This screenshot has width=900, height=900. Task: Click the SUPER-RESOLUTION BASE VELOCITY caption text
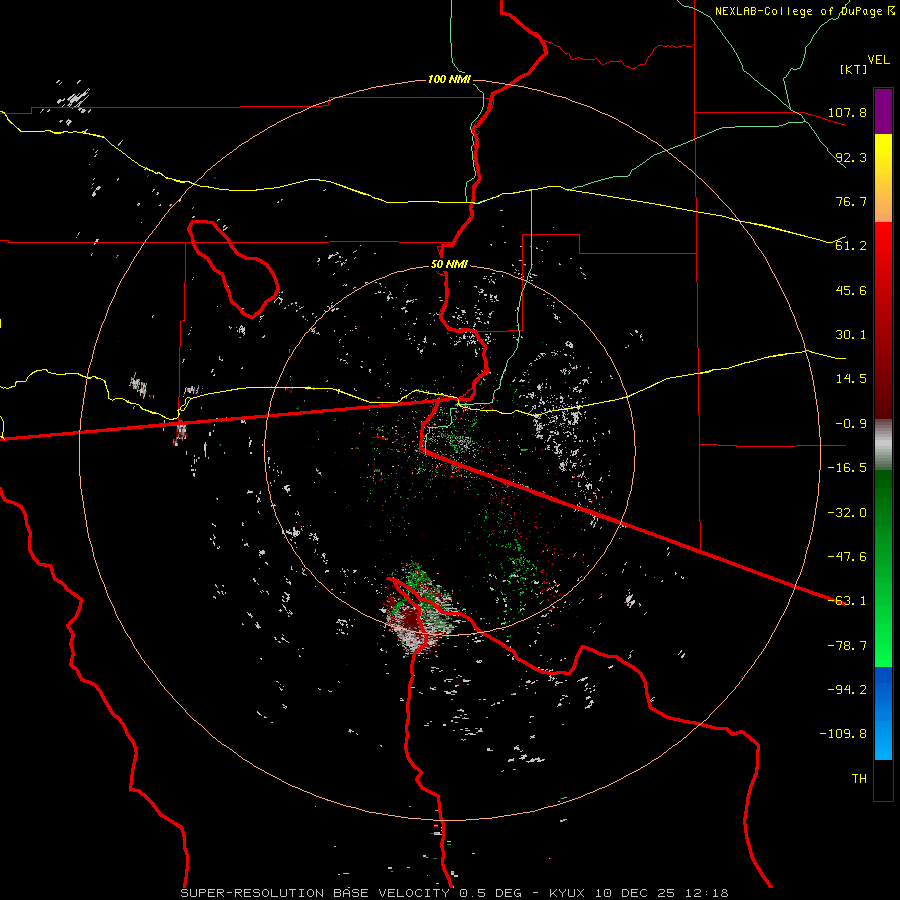(315, 893)
